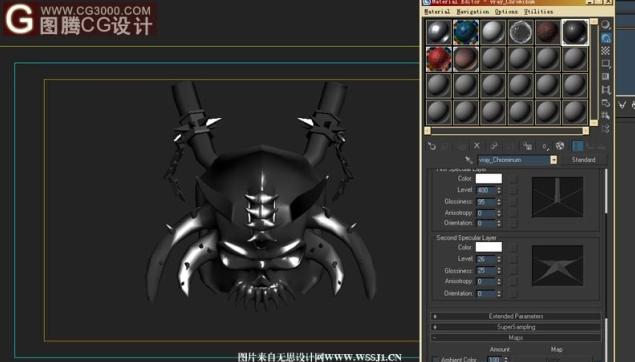Click First Specular Layer Glossiness spinner arrows

tap(499, 201)
